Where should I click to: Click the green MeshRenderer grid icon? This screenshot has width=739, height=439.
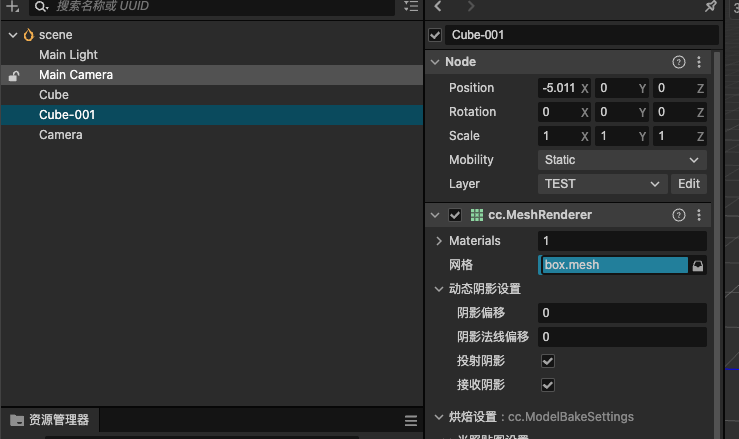[477, 215]
